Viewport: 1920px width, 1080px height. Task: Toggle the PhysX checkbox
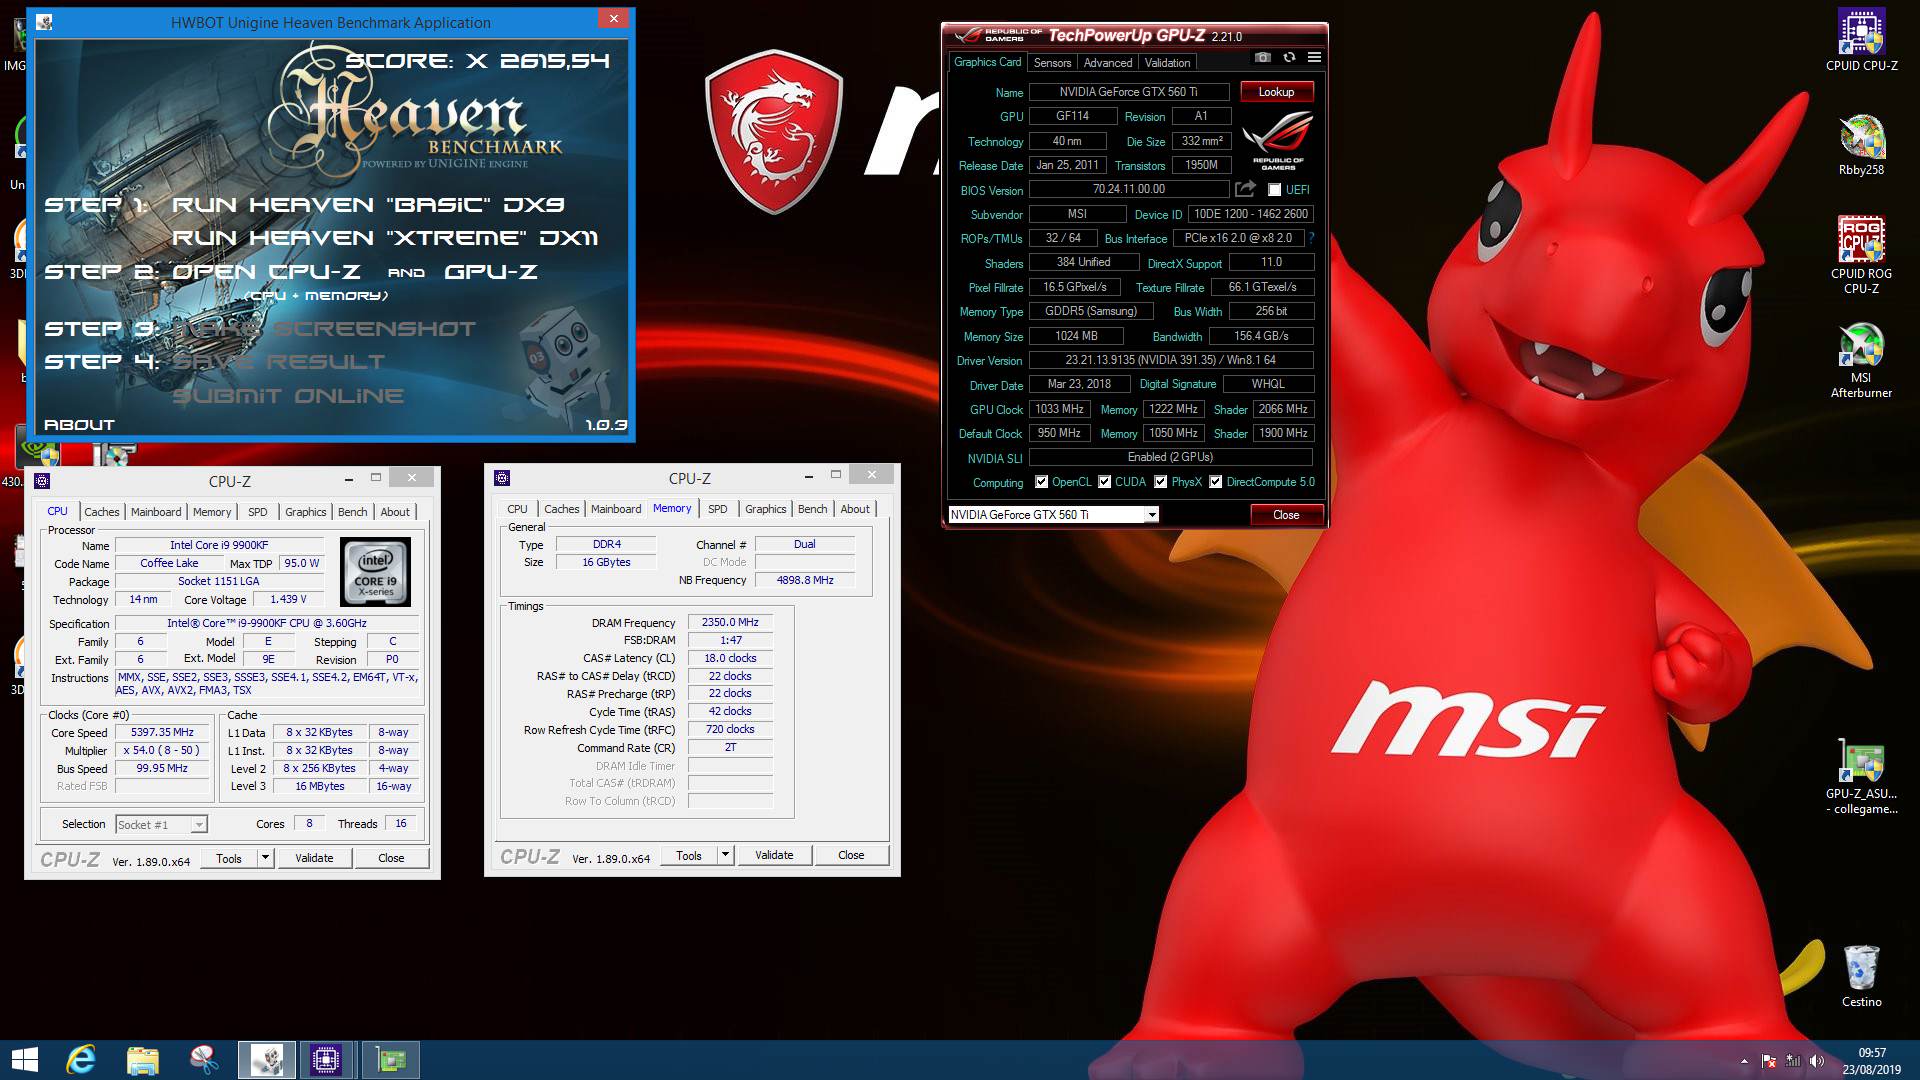point(1160,482)
